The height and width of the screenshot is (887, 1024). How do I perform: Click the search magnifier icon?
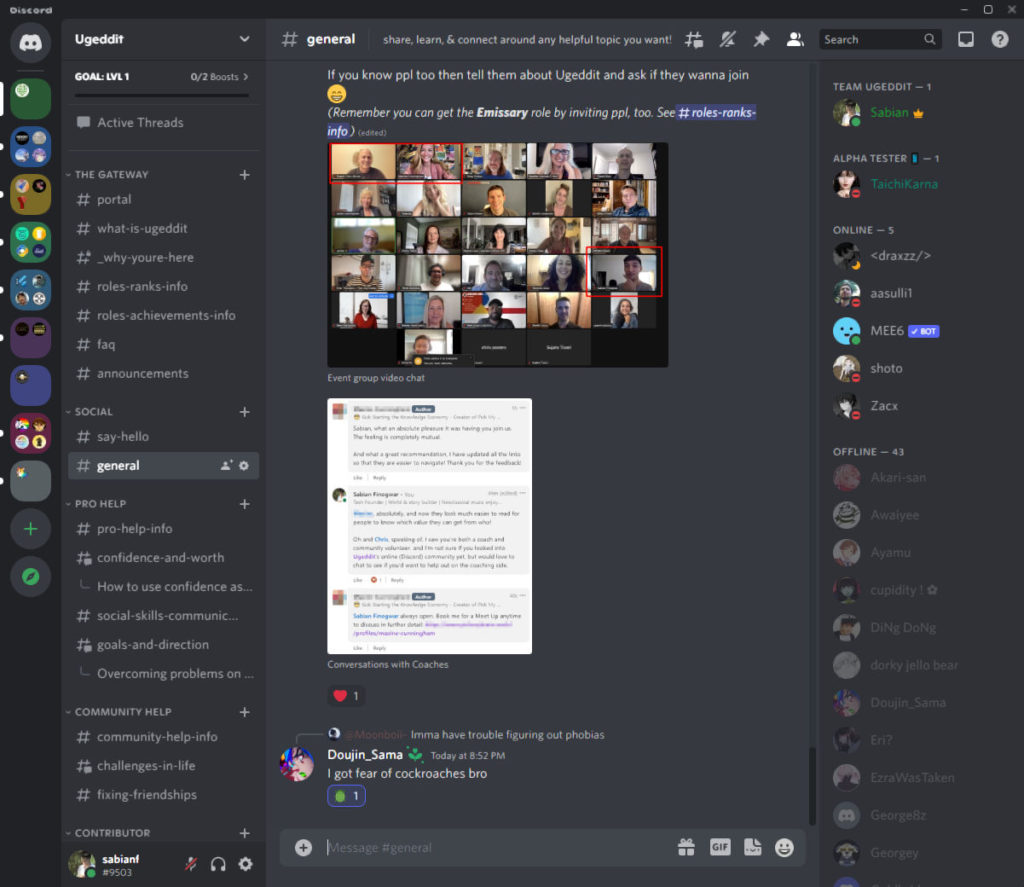[929, 40]
